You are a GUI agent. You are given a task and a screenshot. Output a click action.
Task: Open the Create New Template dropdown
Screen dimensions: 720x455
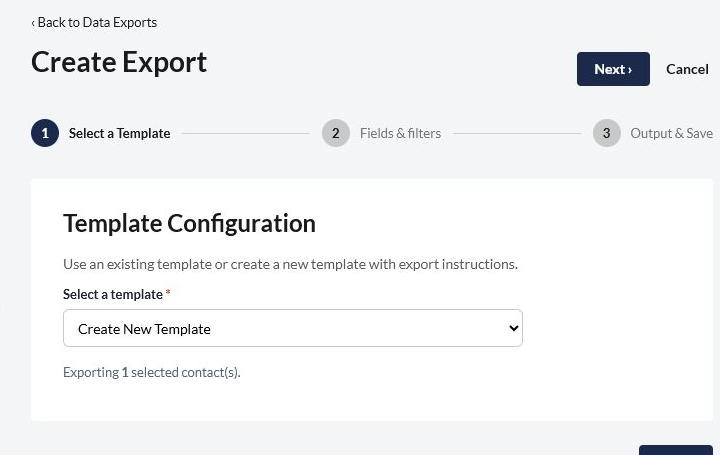pos(292,328)
